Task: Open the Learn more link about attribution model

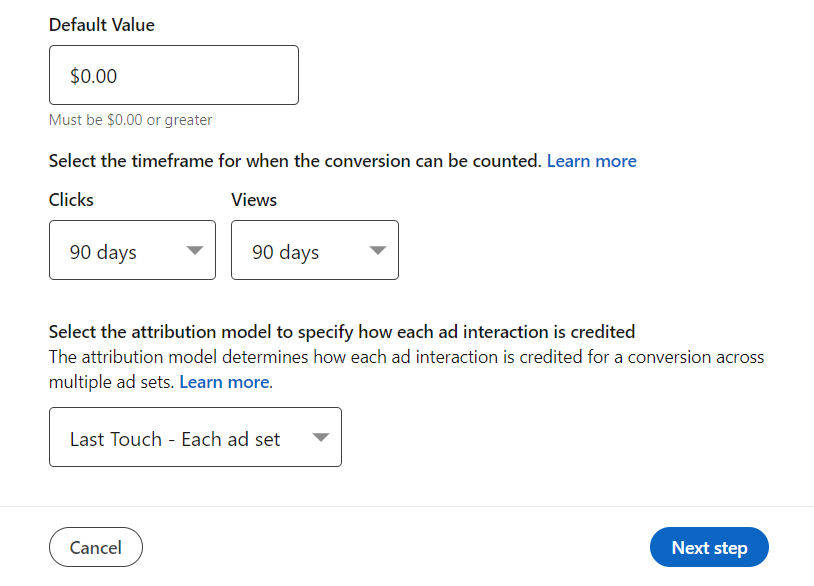Action: coord(224,382)
